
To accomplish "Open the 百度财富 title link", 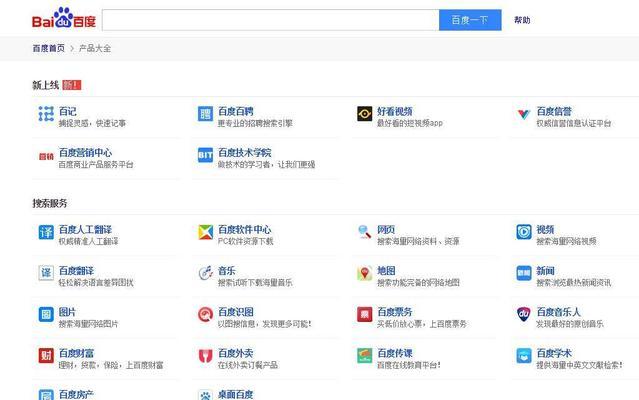I will click(76, 353).
